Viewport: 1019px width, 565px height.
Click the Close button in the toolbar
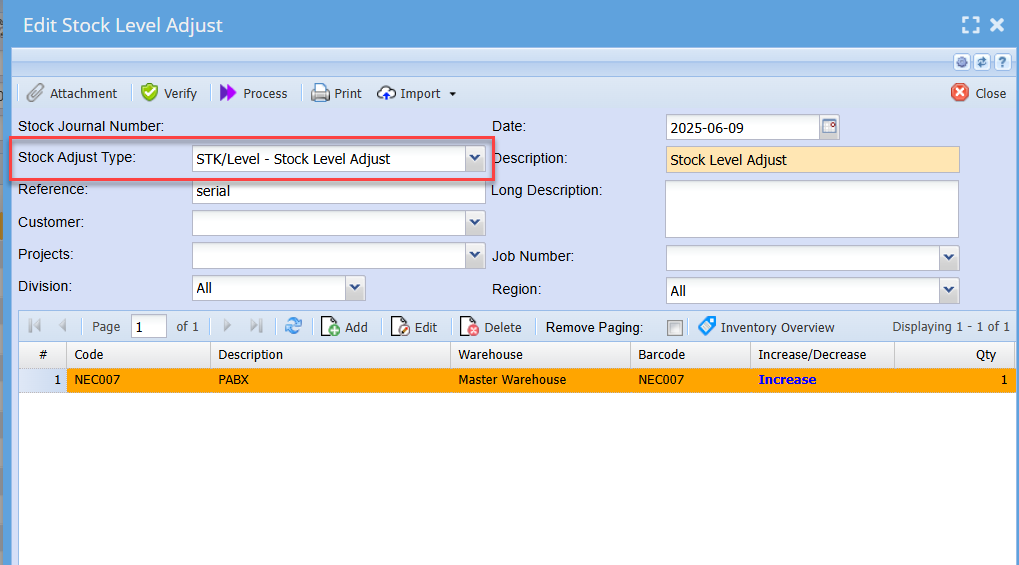coord(978,93)
